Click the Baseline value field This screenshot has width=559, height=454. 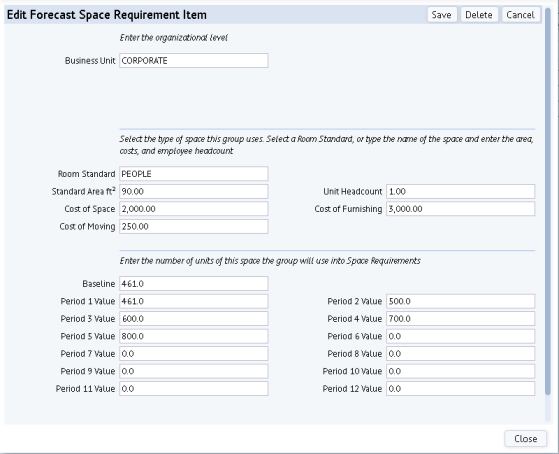(x=194, y=284)
